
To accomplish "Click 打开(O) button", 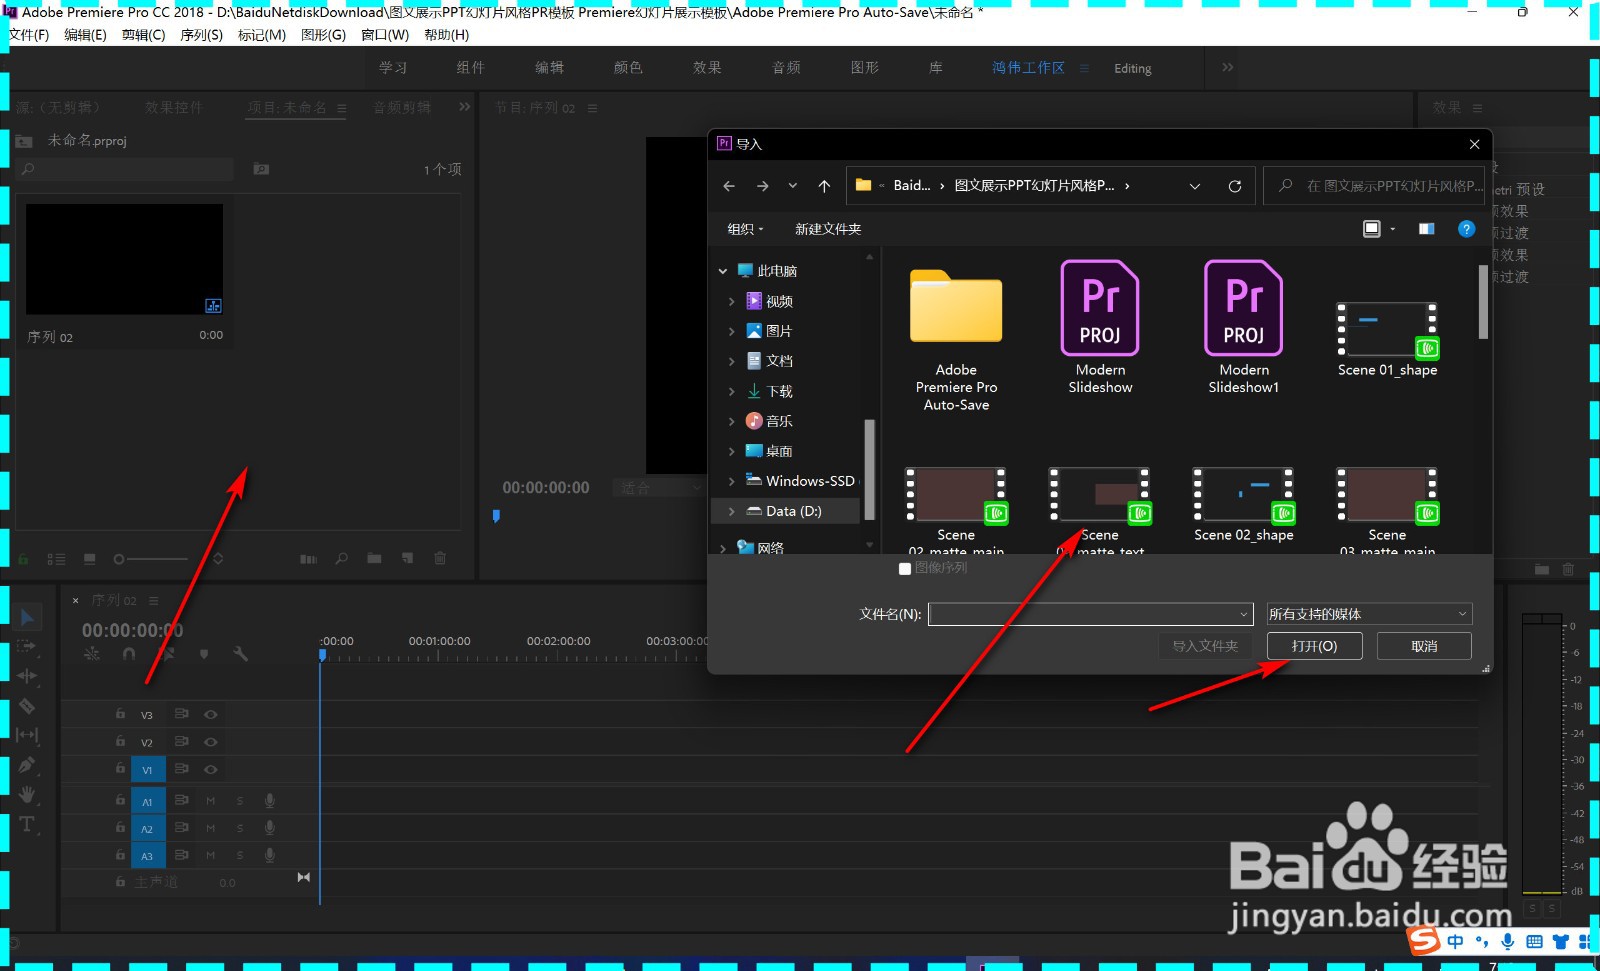I will tap(1314, 646).
